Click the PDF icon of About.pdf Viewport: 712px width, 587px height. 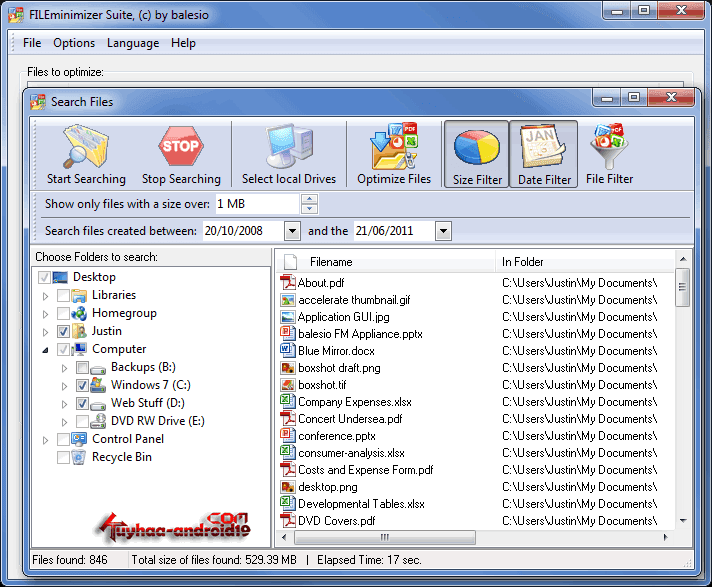pos(287,282)
